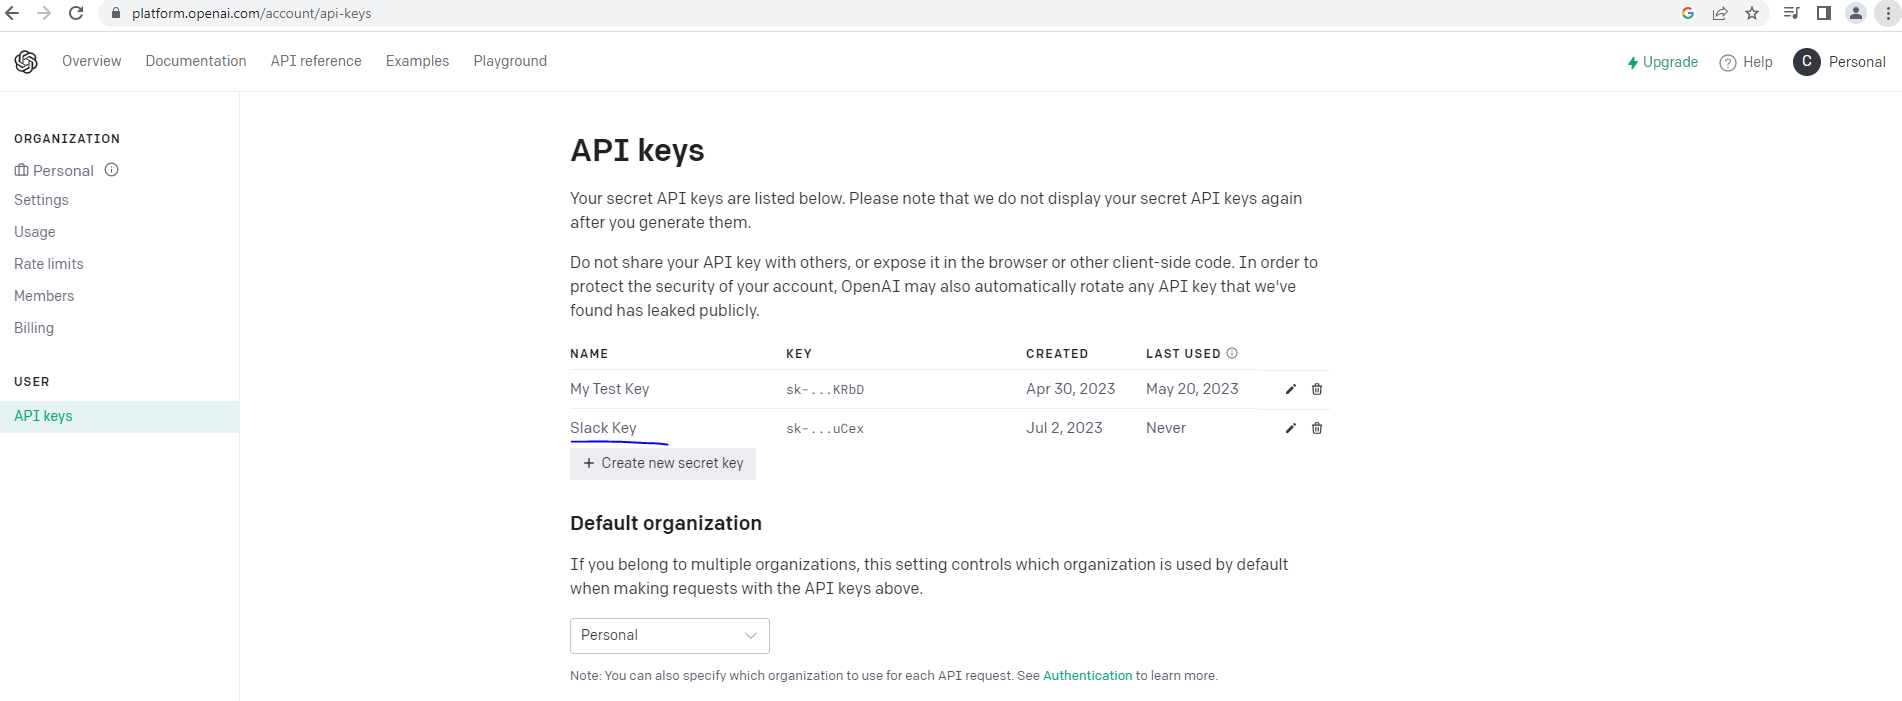Open API reference in top navigation
The height and width of the screenshot is (701, 1902).
pos(316,61)
